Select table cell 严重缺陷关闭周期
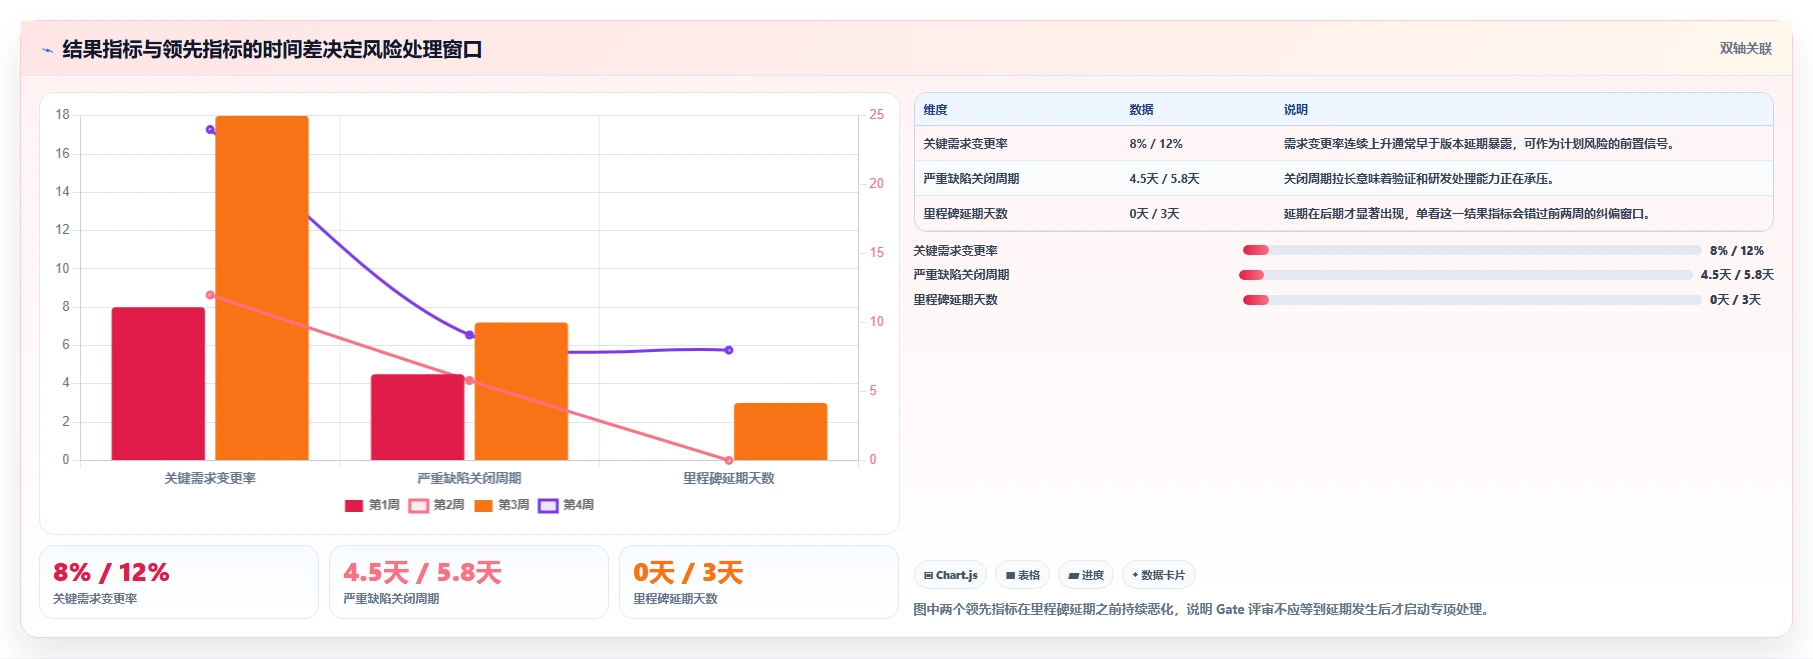The height and width of the screenshot is (659, 1813). 971,179
